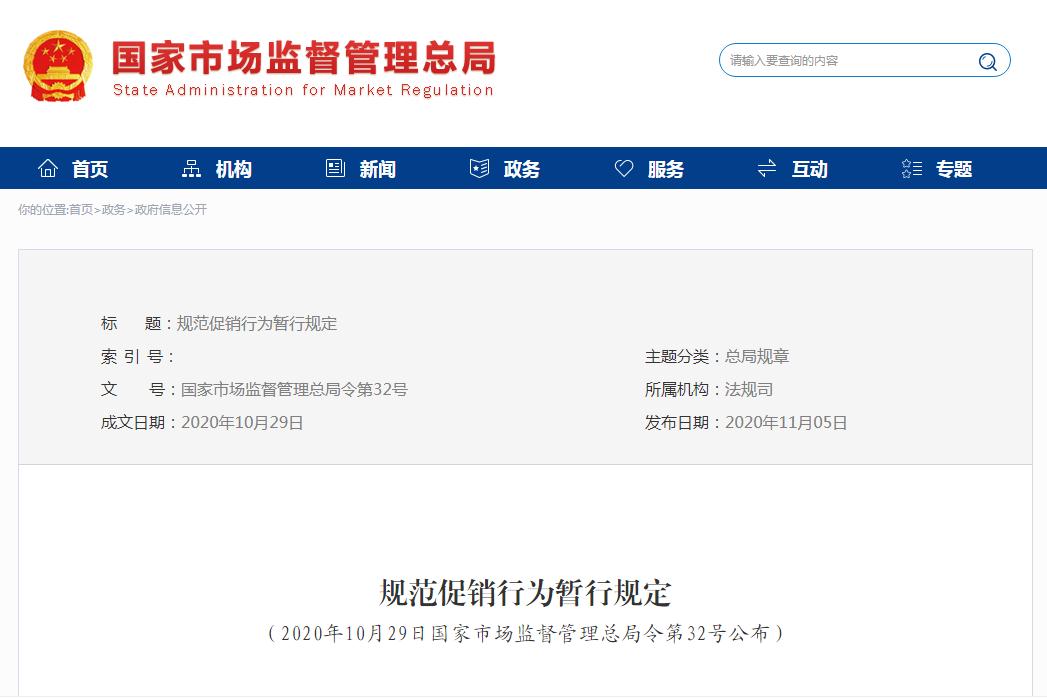The height and width of the screenshot is (698, 1047).
Task: Open the 机构 navigation menu item
Action: pyautogui.click(x=234, y=169)
